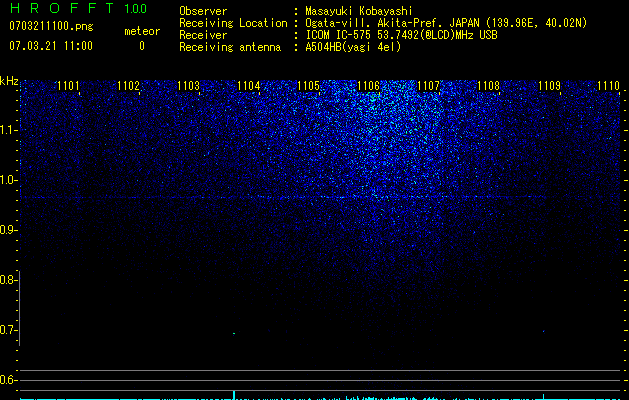Click time marker 1101
Screen dimensions: 629x400
pyautogui.click(x=68, y=85)
